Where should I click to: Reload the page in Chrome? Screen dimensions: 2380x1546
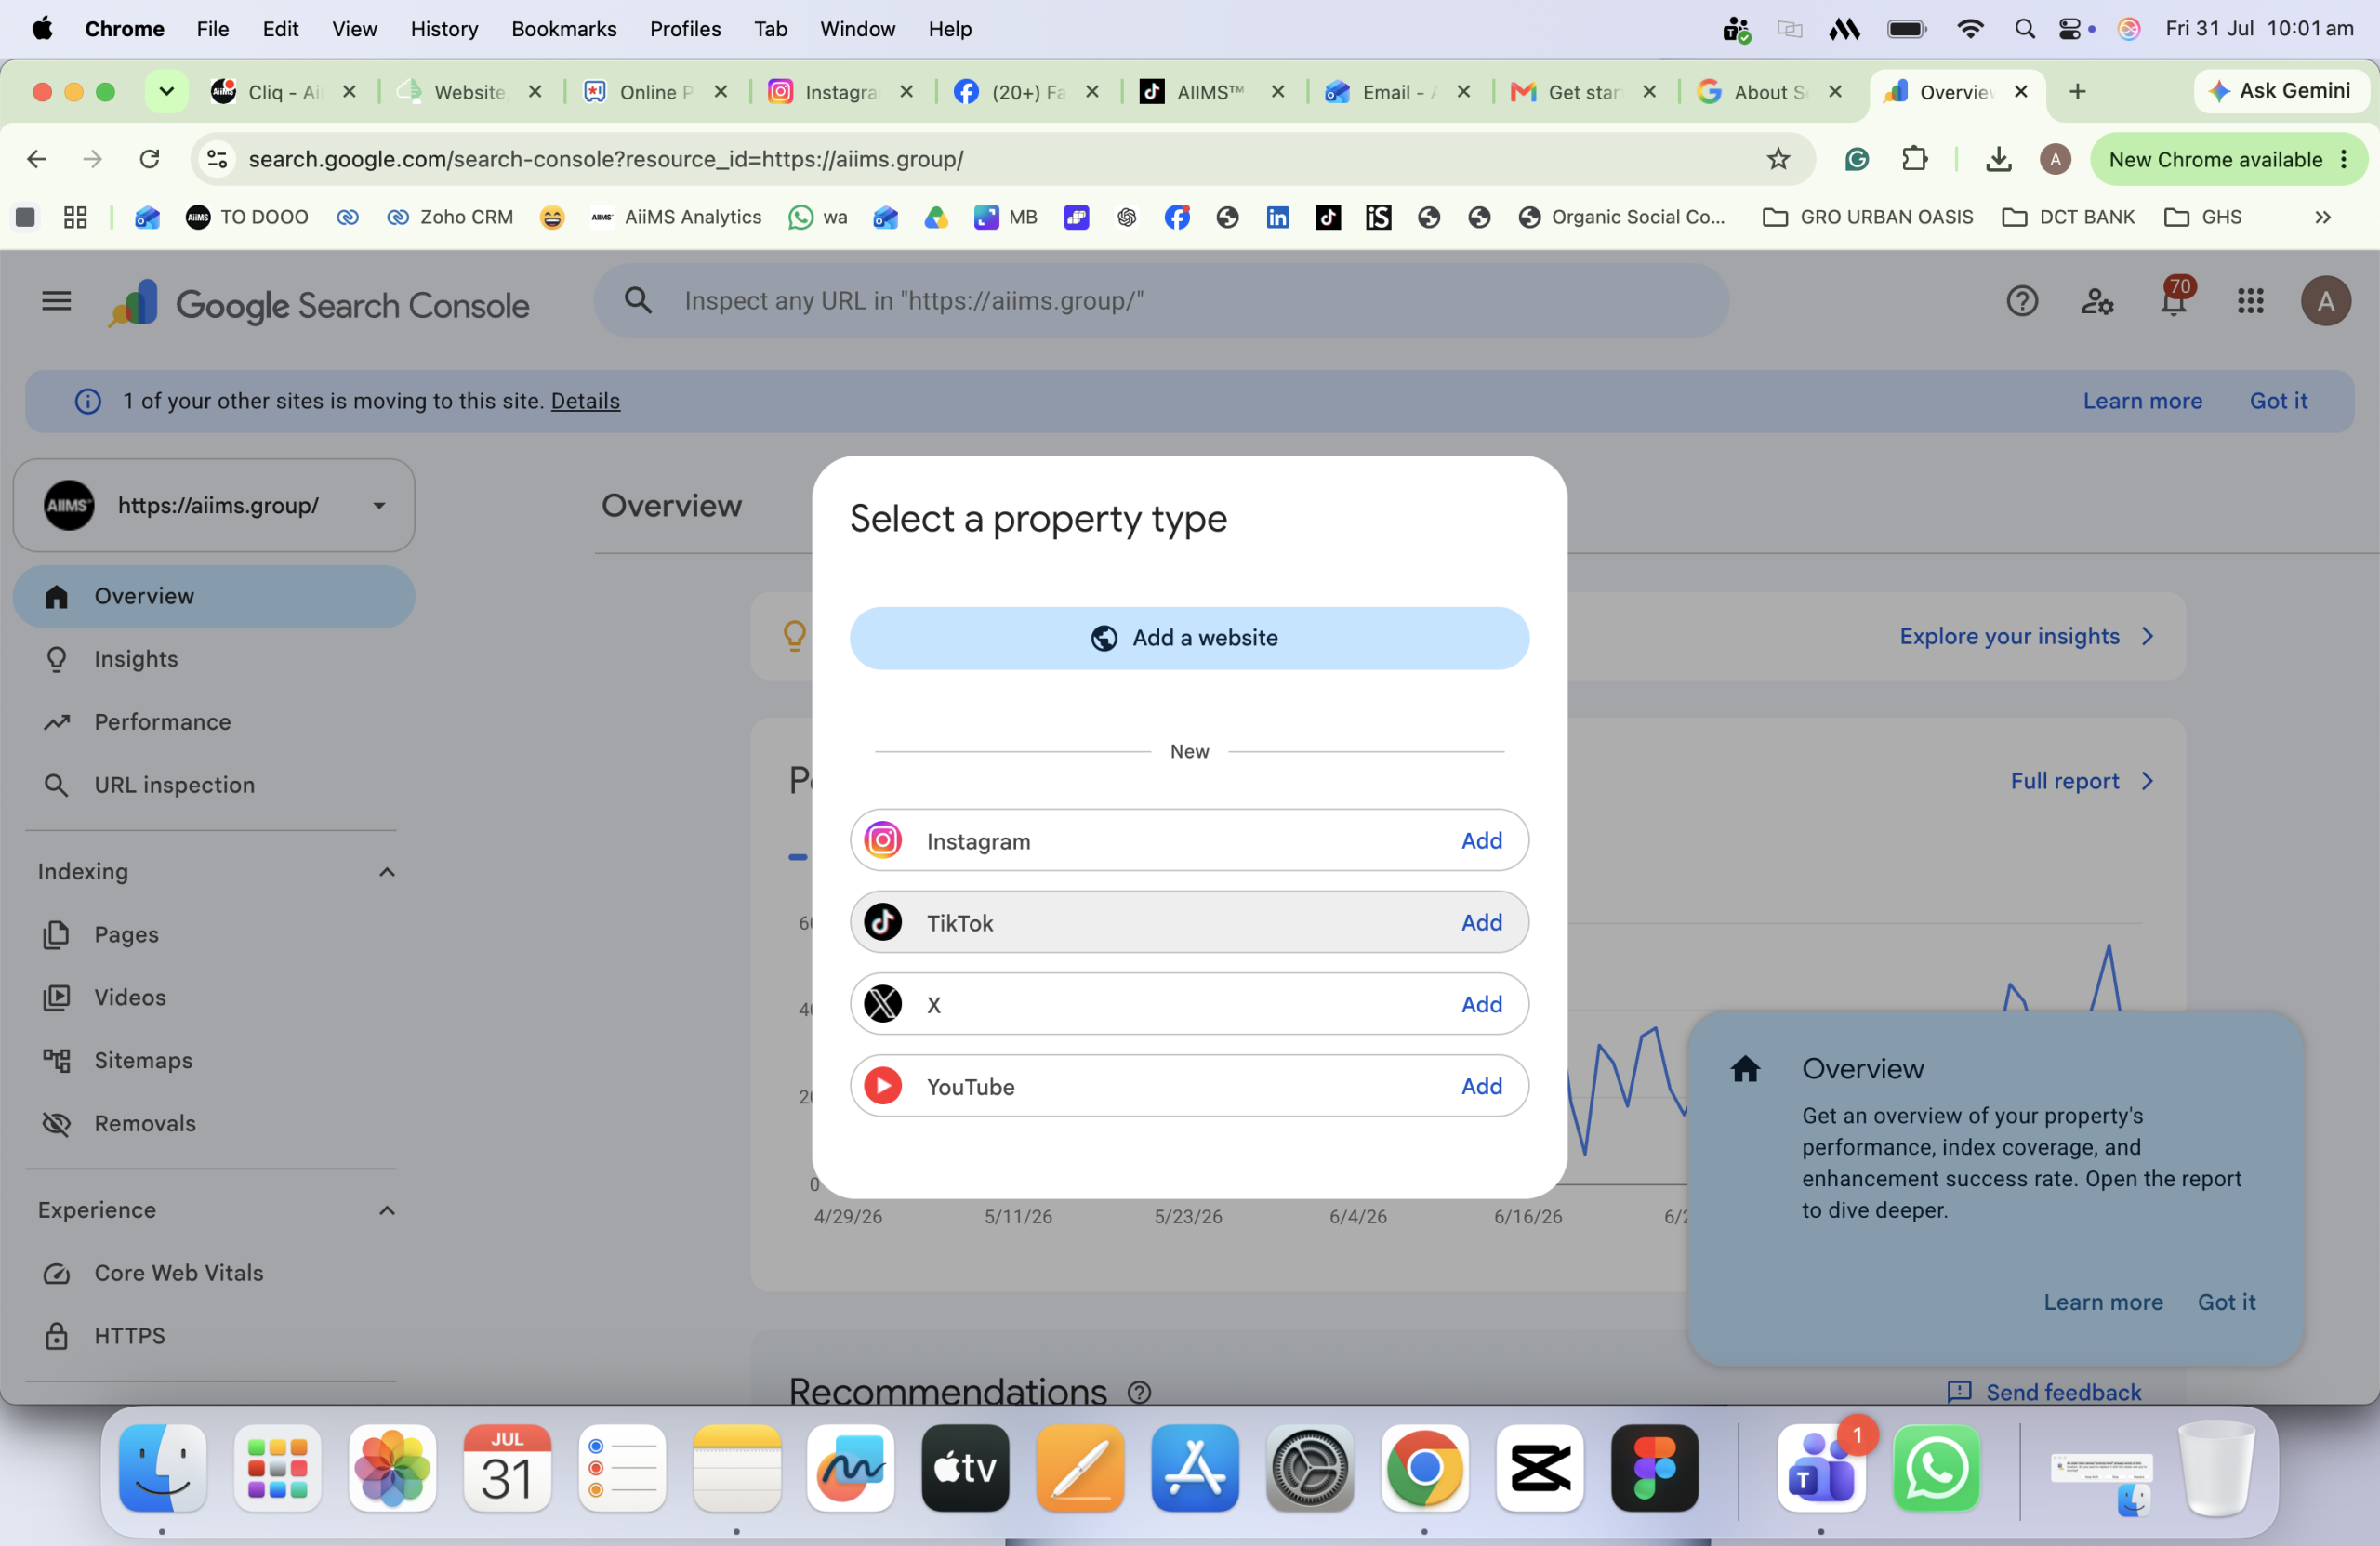click(x=149, y=159)
